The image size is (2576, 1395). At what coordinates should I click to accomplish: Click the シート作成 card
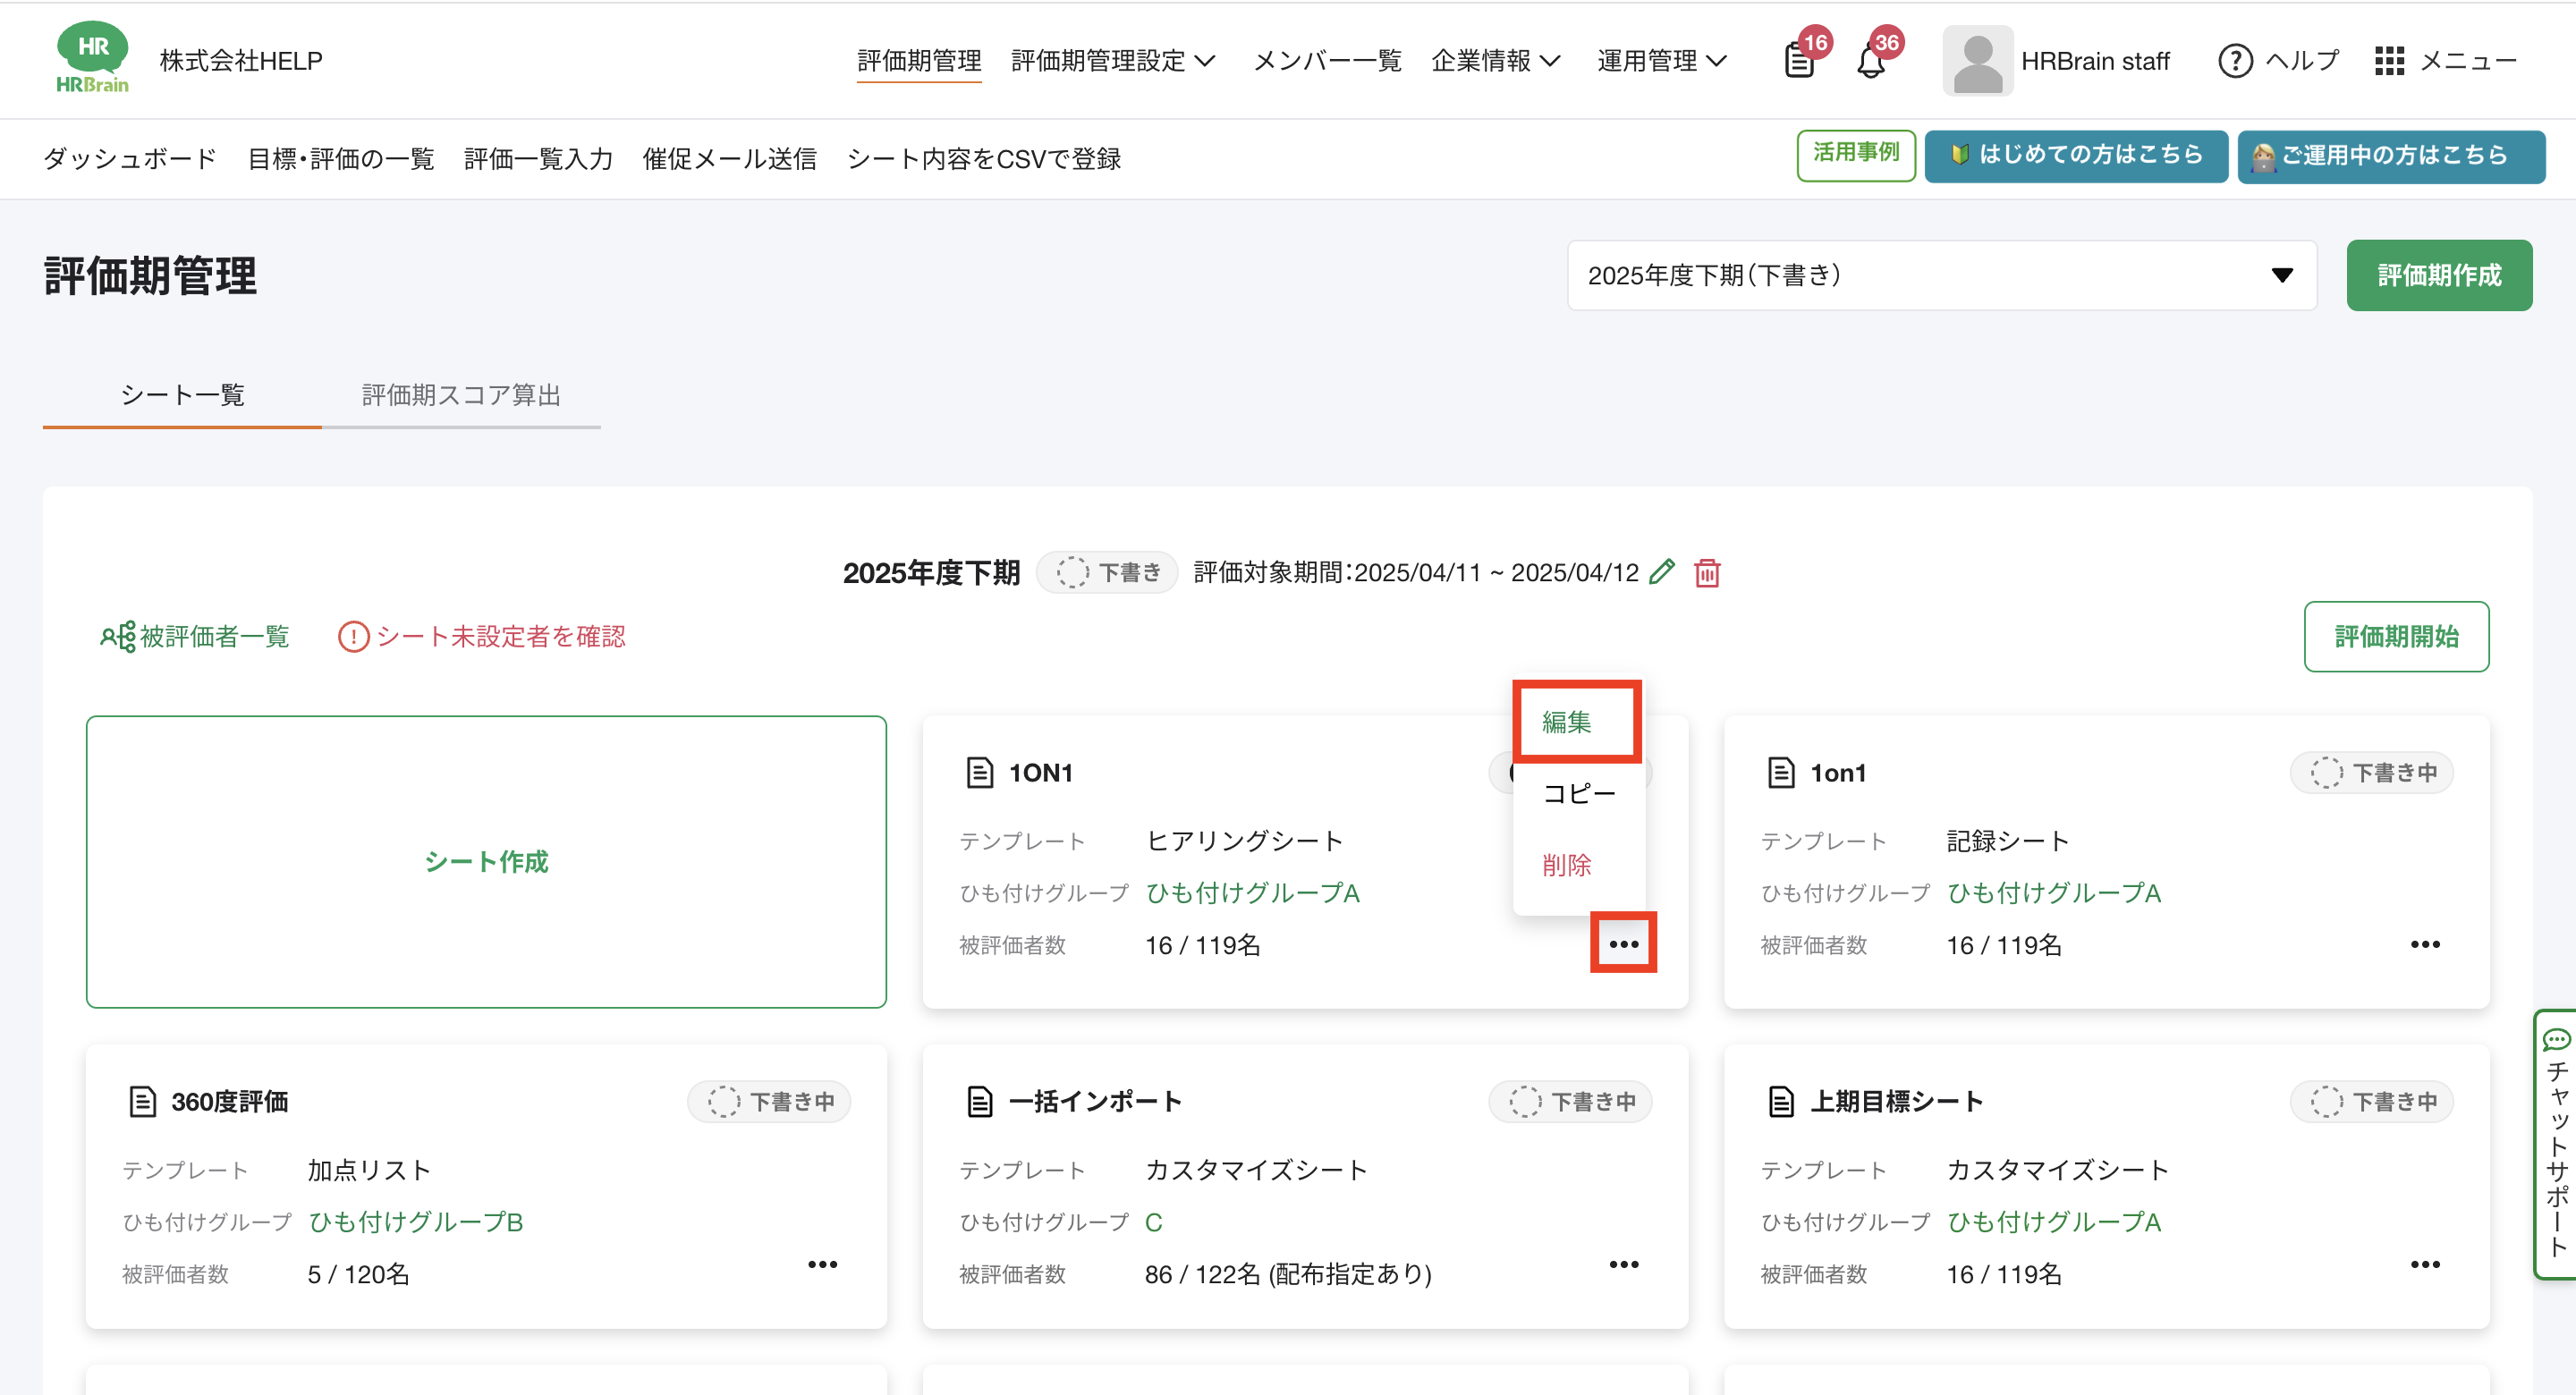(486, 861)
